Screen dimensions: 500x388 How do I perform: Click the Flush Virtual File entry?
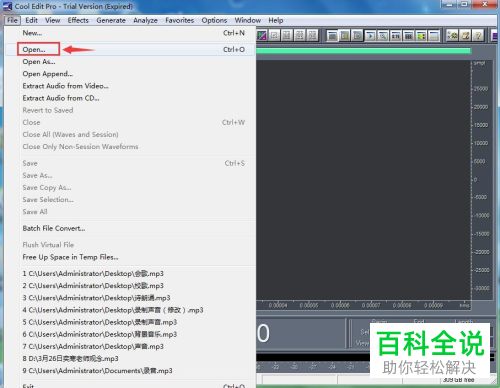coord(130,245)
